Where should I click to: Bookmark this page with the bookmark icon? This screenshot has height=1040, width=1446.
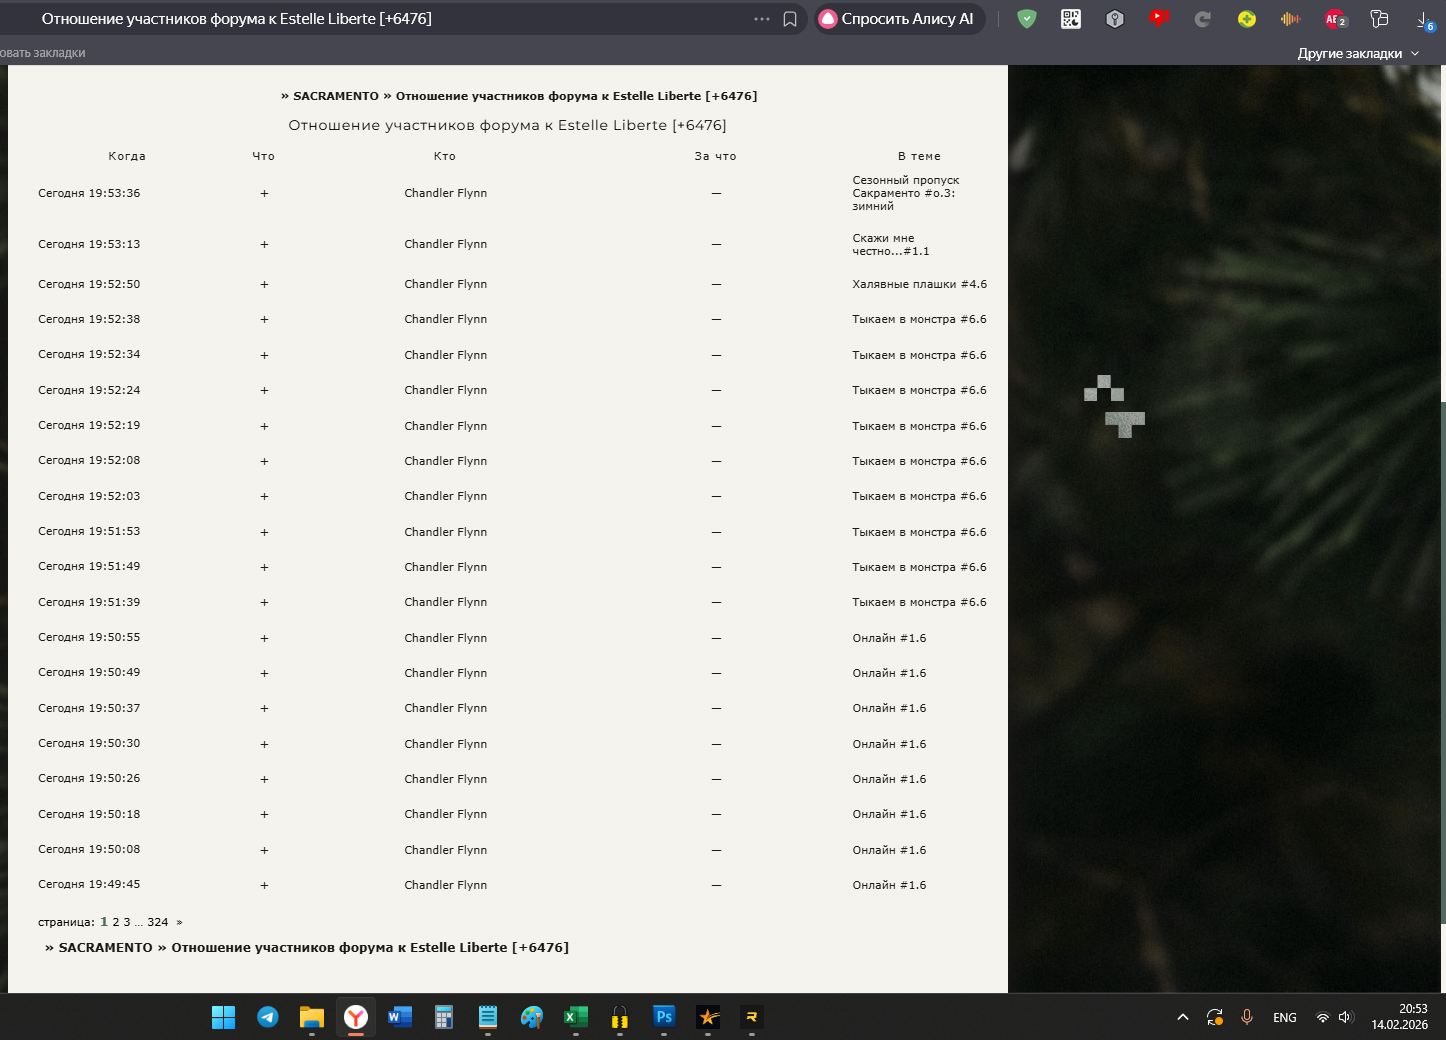(x=790, y=19)
